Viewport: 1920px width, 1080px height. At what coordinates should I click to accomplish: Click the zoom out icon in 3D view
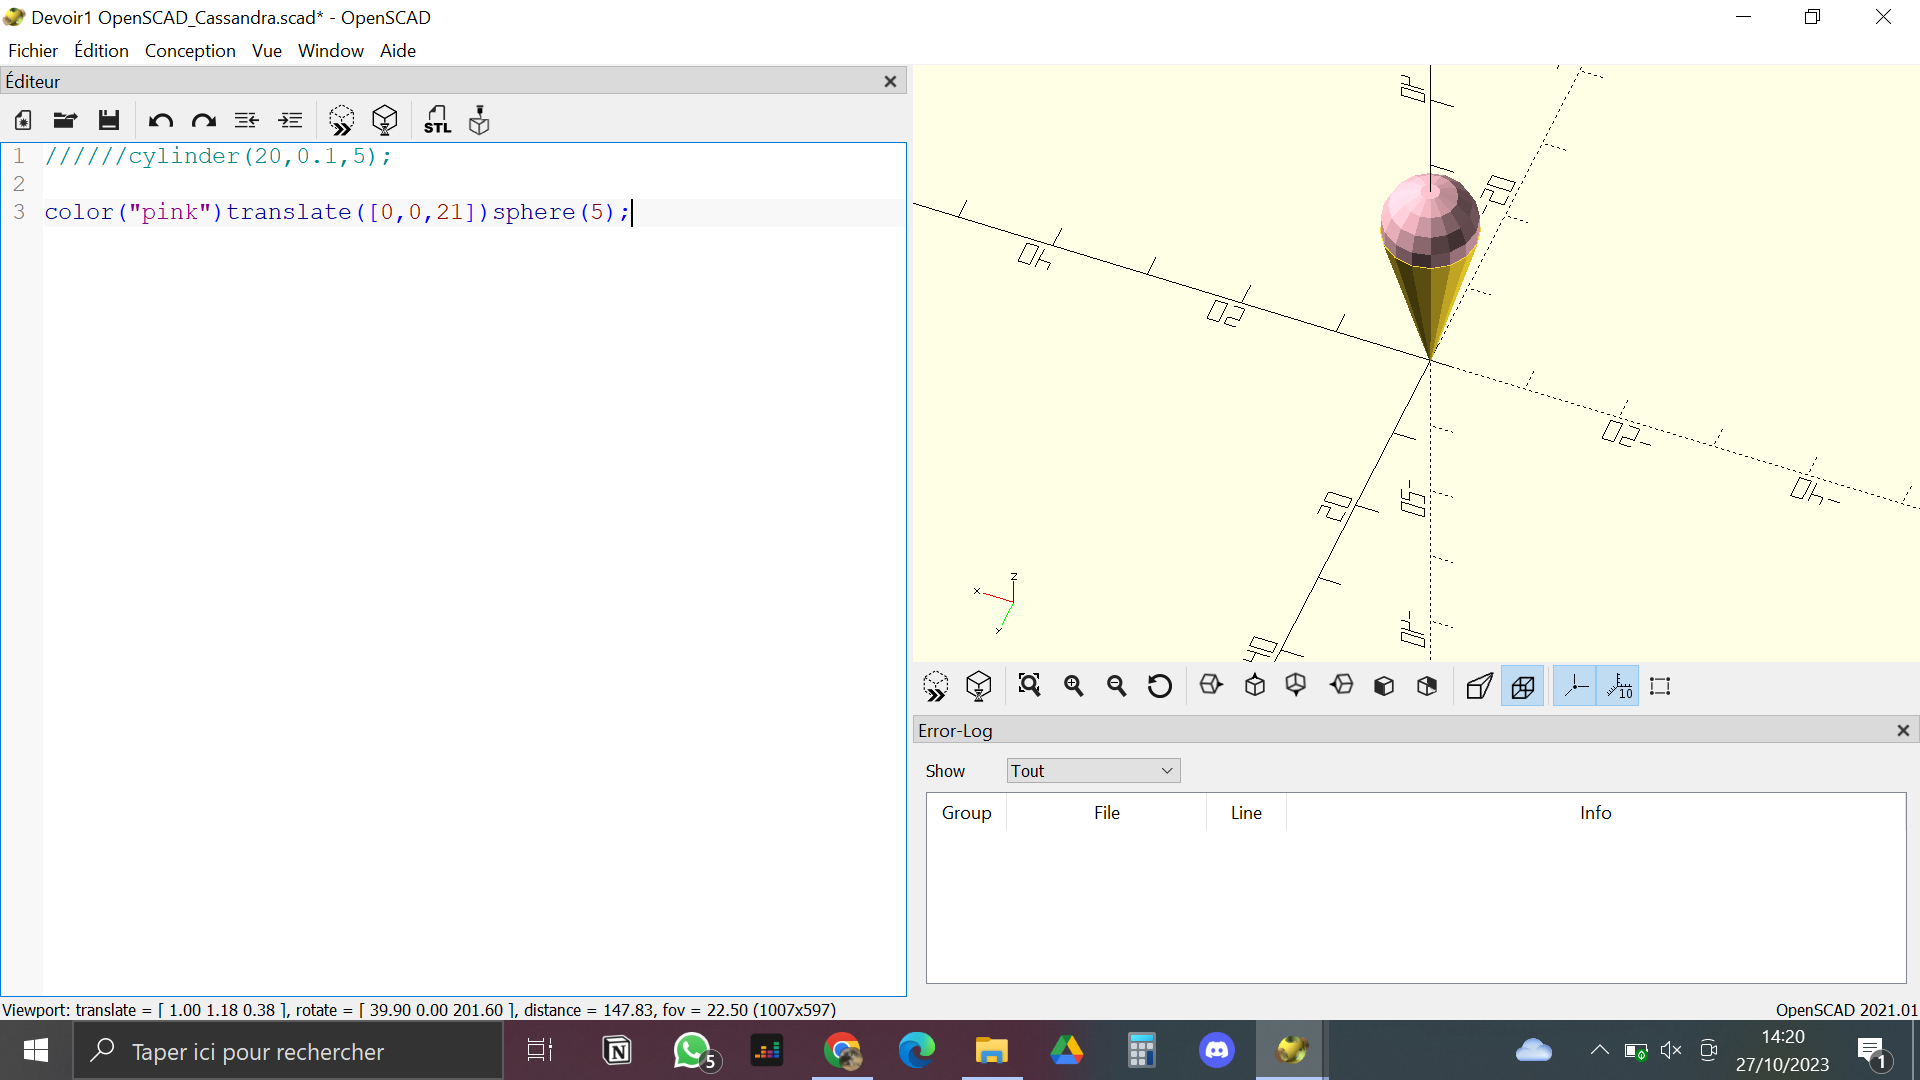[x=1116, y=686]
